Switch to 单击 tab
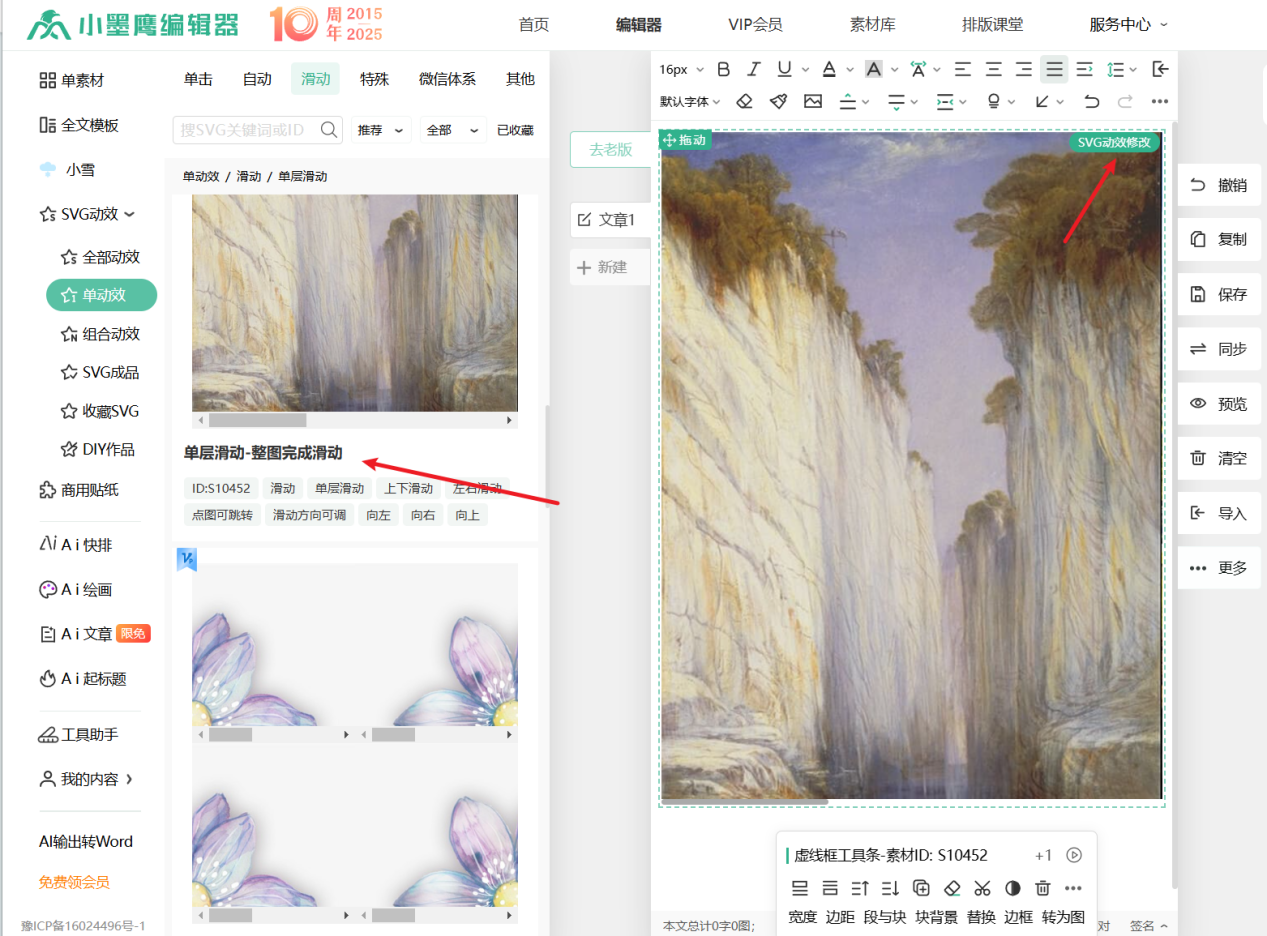 pos(198,79)
